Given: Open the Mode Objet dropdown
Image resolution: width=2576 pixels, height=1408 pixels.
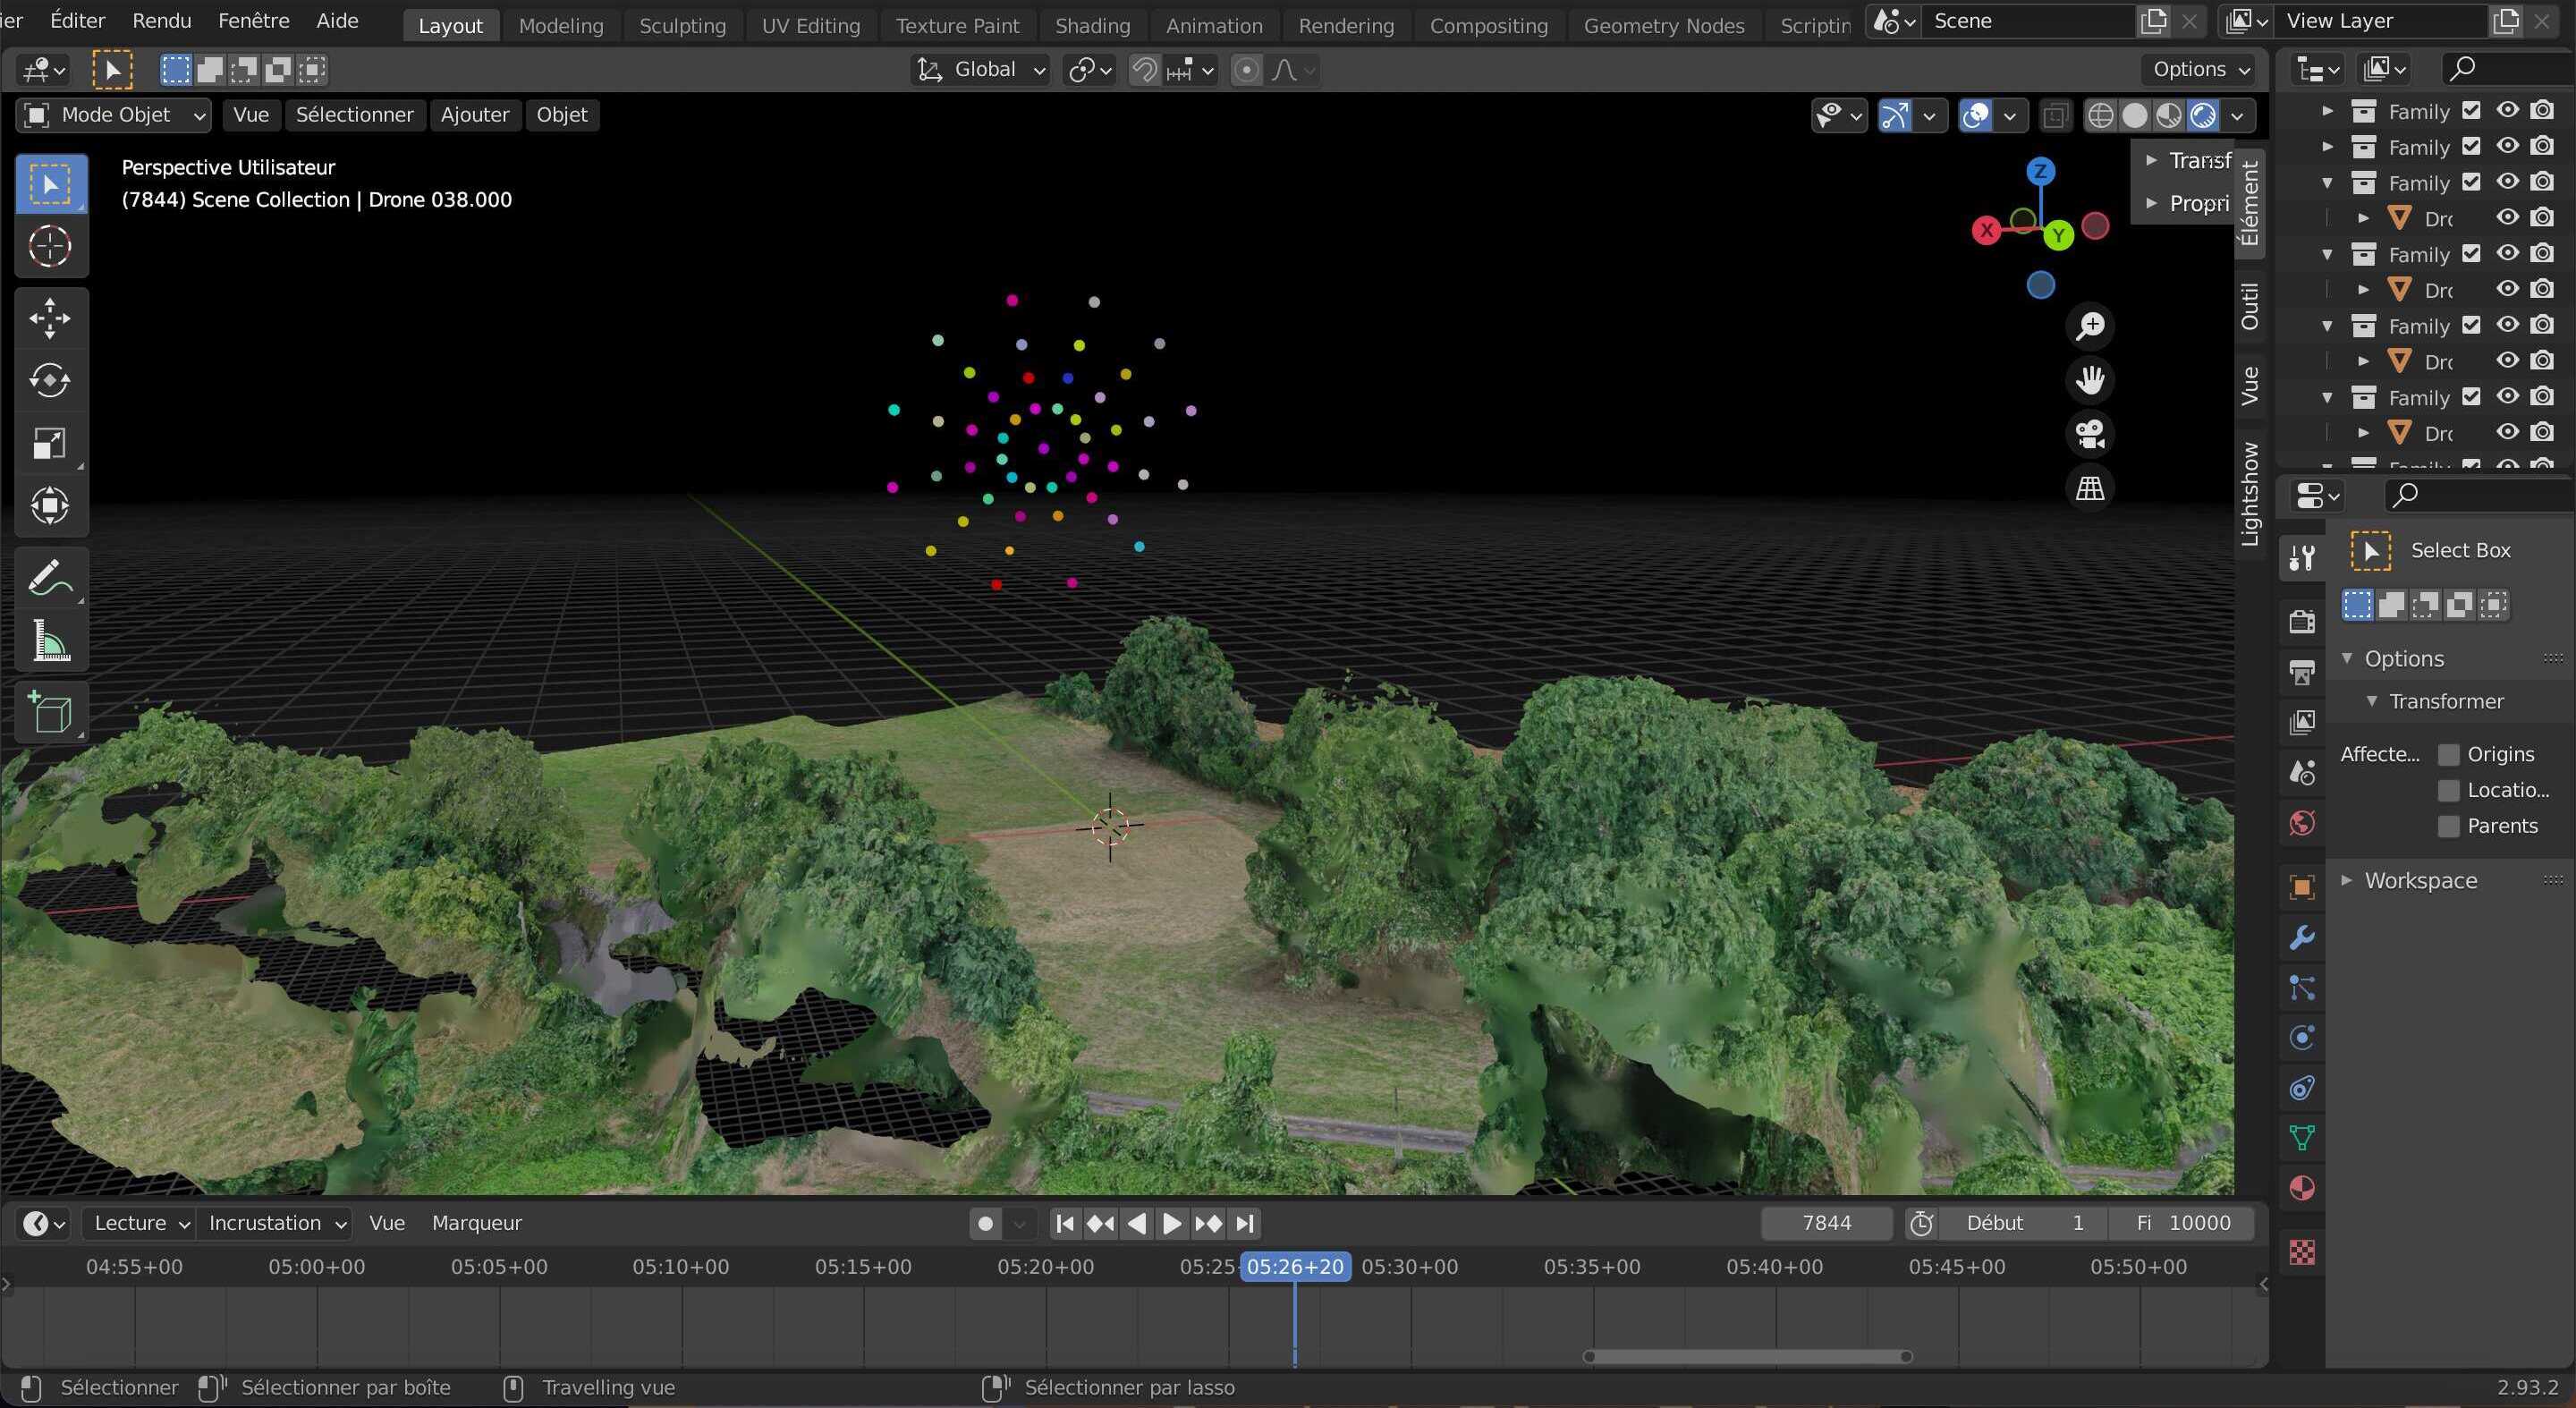Looking at the screenshot, I should [x=114, y=115].
